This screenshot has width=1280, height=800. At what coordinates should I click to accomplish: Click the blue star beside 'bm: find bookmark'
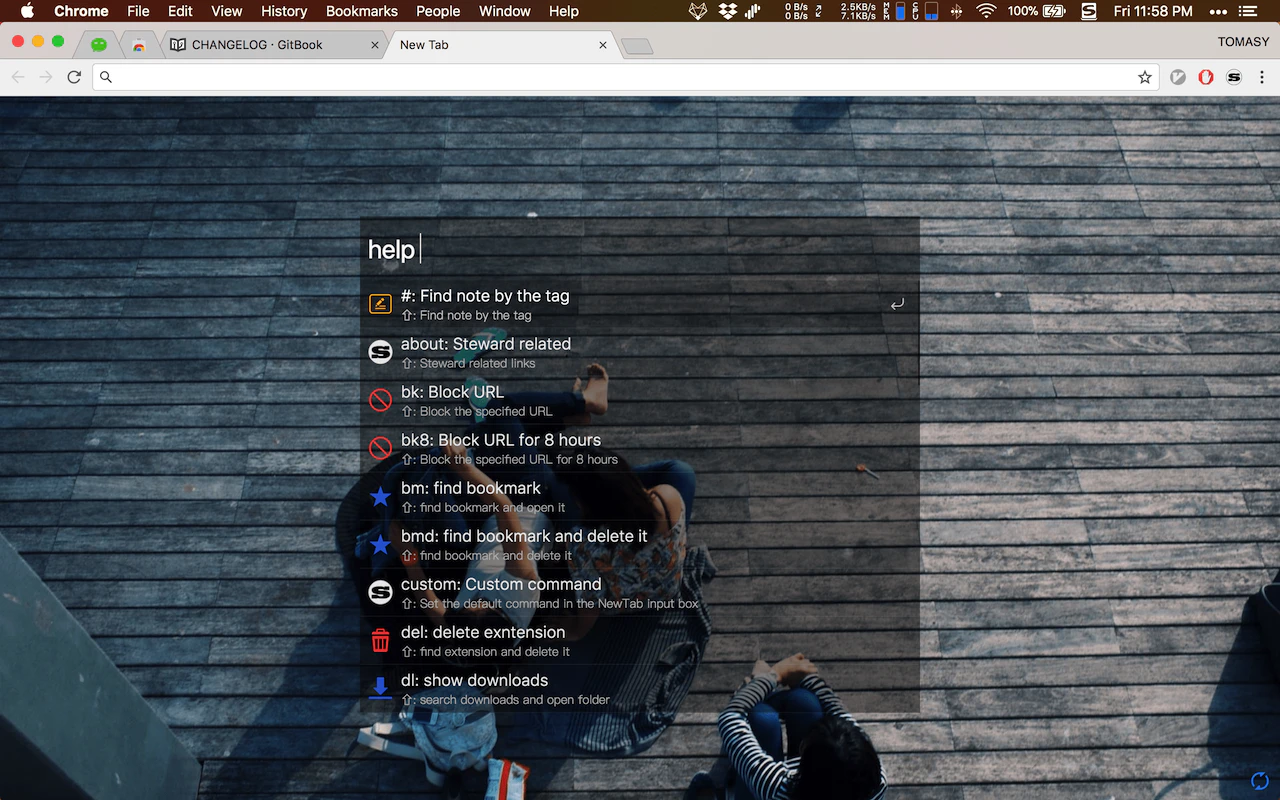click(x=380, y=496)
